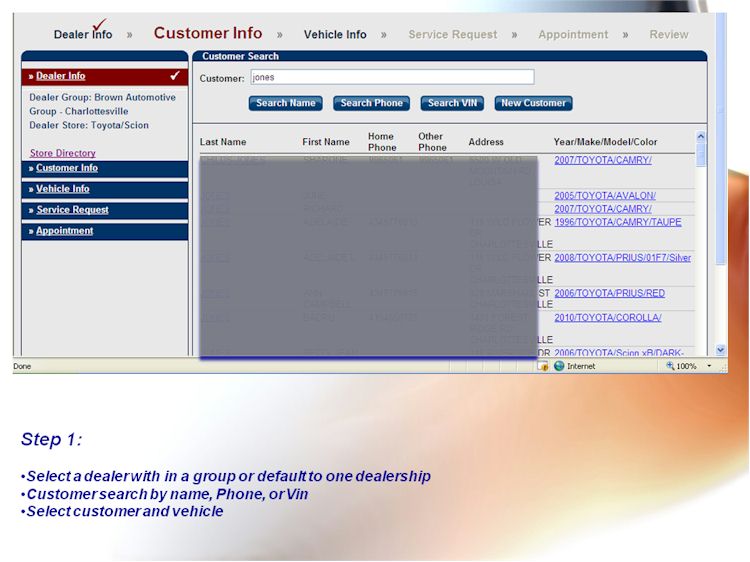
Task: Click the Dealer Info sidebar link
Action: (x=60, y=76)
